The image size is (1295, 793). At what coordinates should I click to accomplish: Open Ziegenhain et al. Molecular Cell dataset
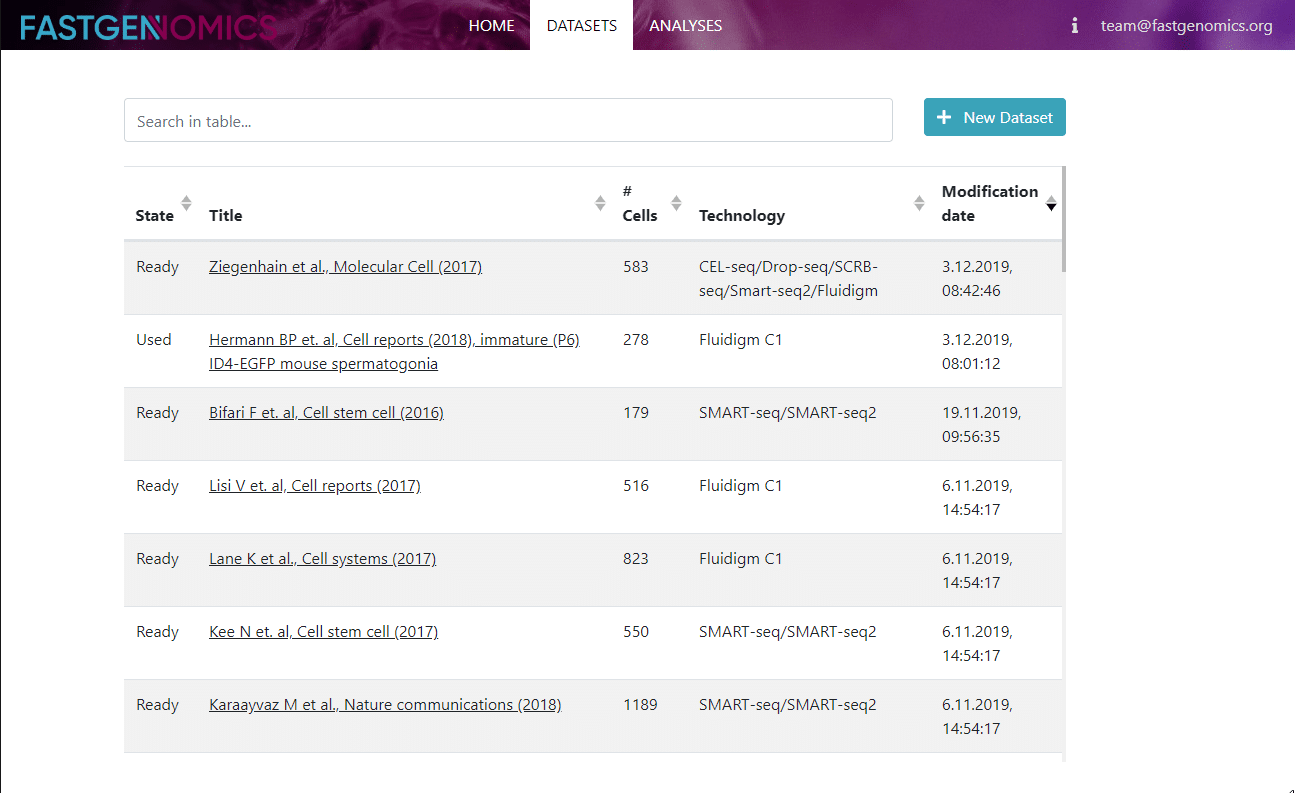click(x=345, y=267)
